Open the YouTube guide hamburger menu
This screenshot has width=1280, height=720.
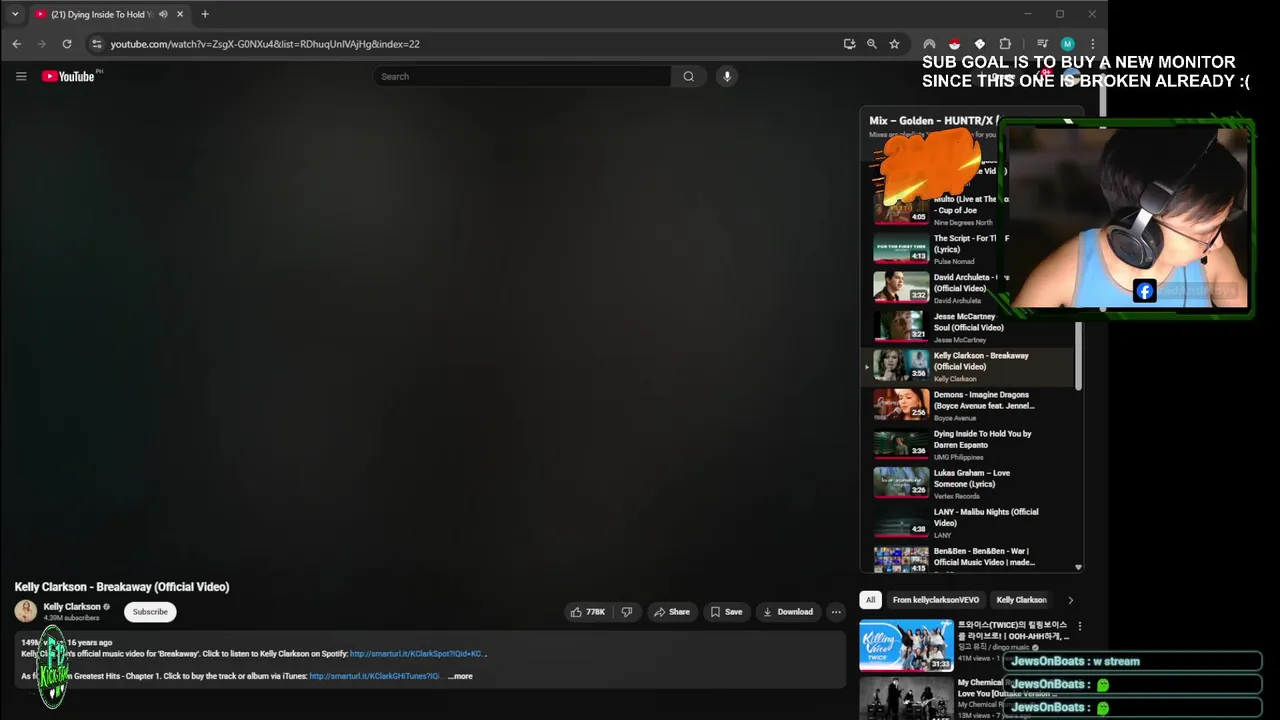coord(21,76)
